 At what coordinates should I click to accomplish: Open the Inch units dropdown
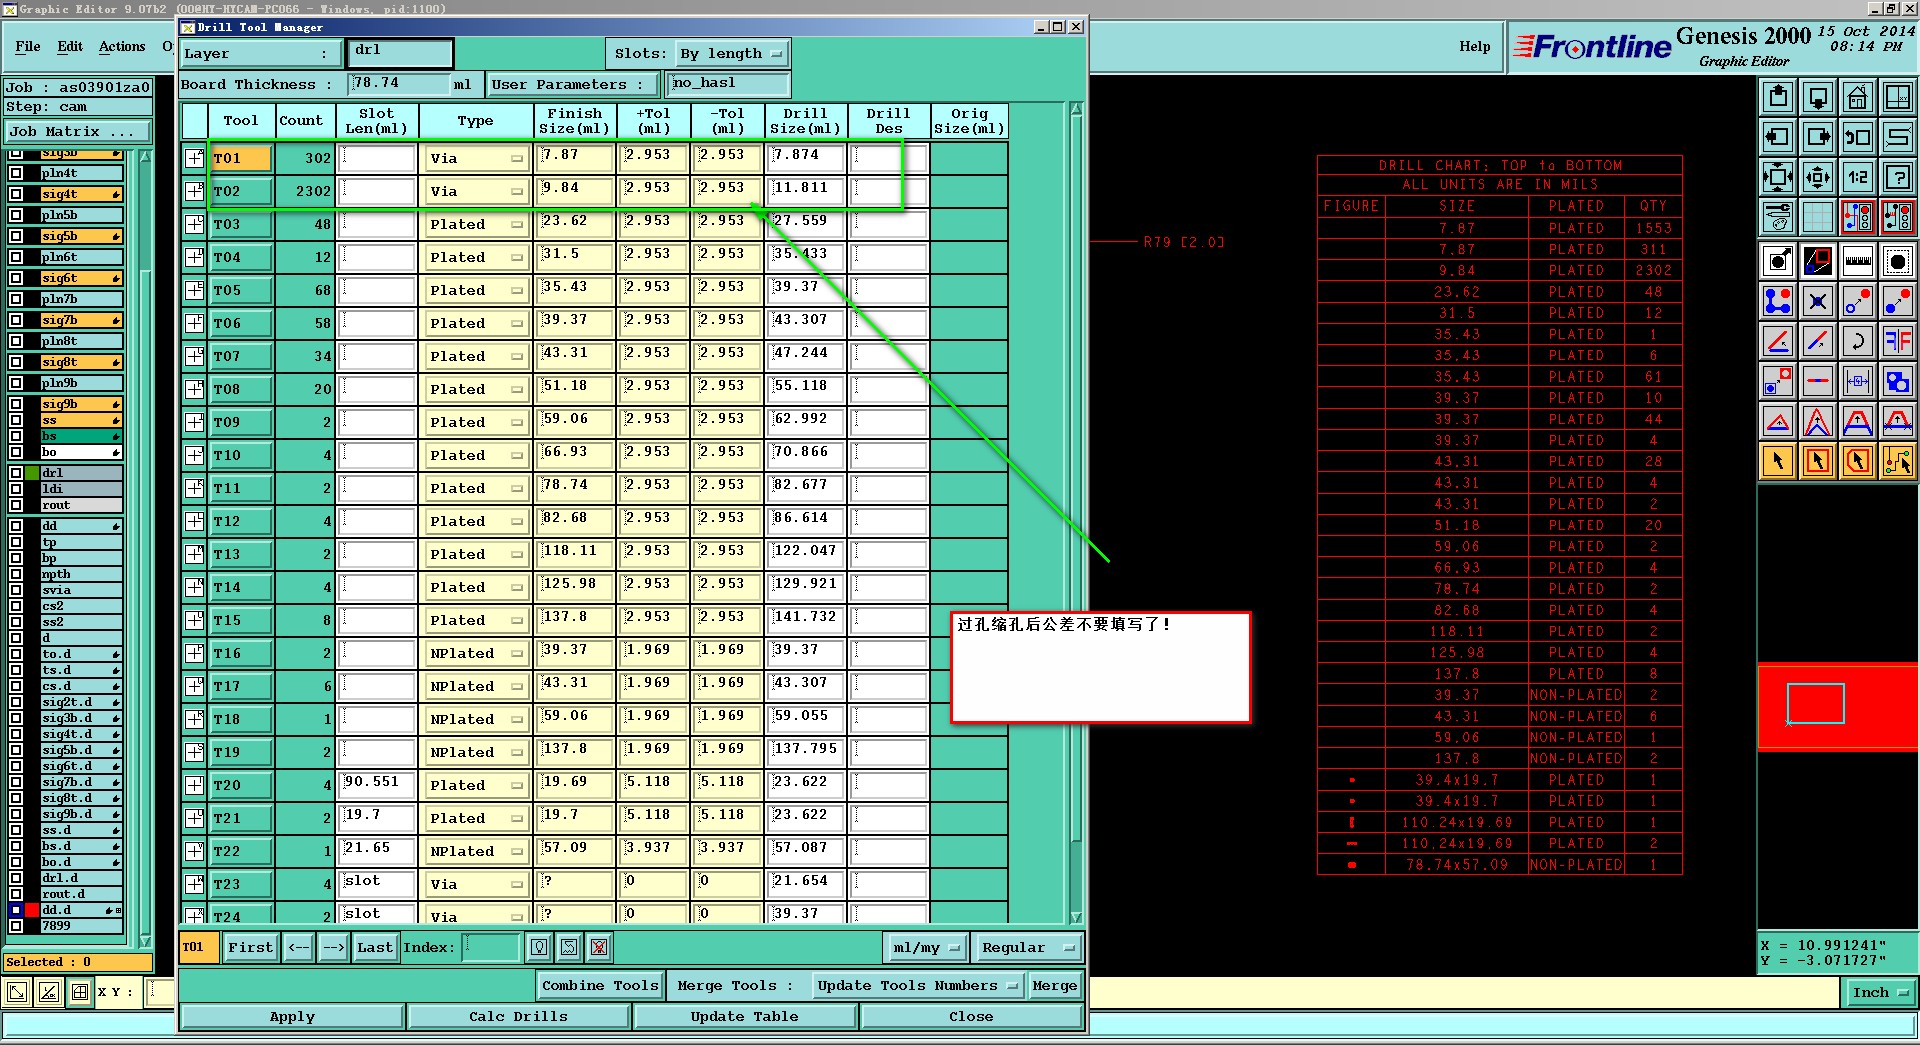pos(1879,992)
